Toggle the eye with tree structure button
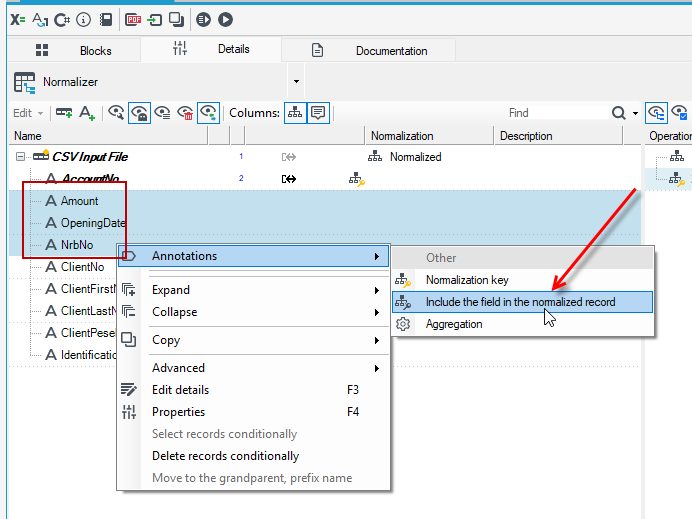Viewport: 692px width, 519px height. [656, 113]
